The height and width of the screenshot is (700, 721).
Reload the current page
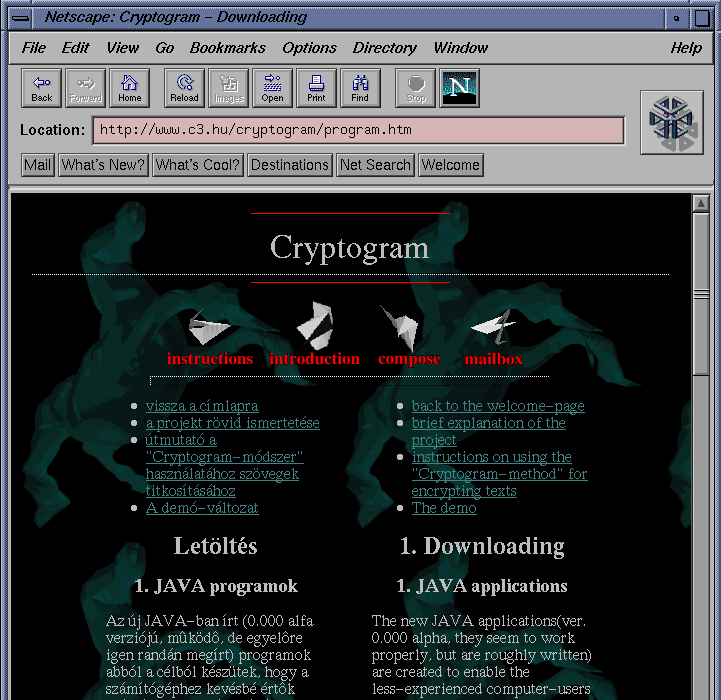184,88
